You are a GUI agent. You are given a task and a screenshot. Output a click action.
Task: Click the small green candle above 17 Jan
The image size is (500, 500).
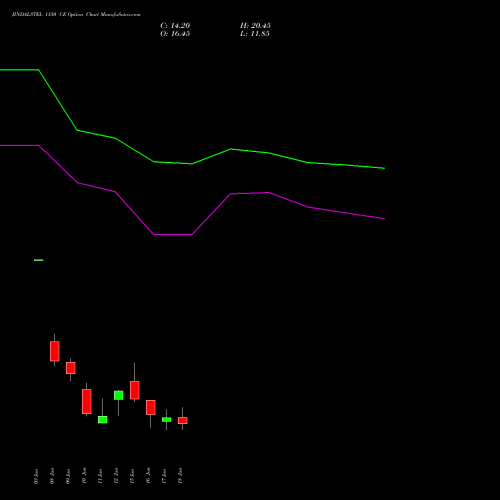click(167, 420)
